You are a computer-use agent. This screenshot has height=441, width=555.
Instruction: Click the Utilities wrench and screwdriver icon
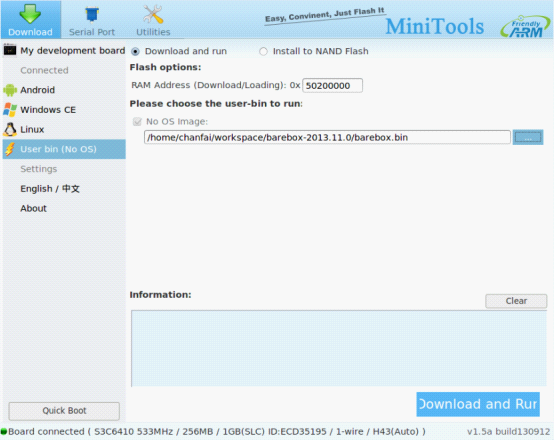[x=153, y=14]
